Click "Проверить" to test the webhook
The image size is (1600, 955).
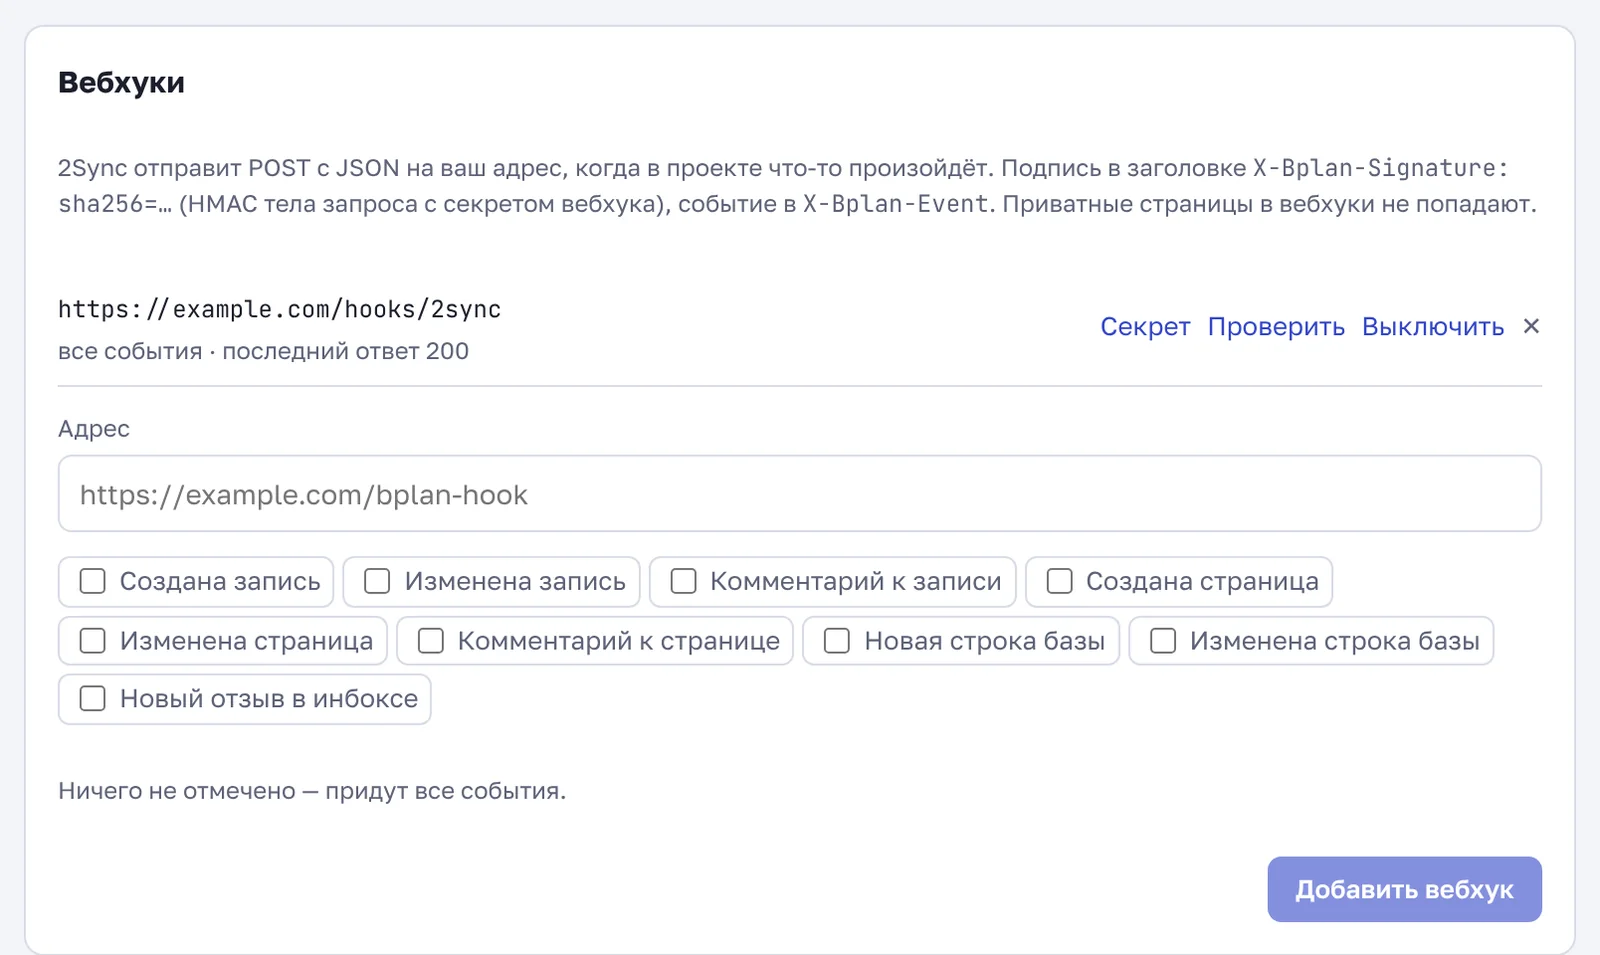(1276, 327)
